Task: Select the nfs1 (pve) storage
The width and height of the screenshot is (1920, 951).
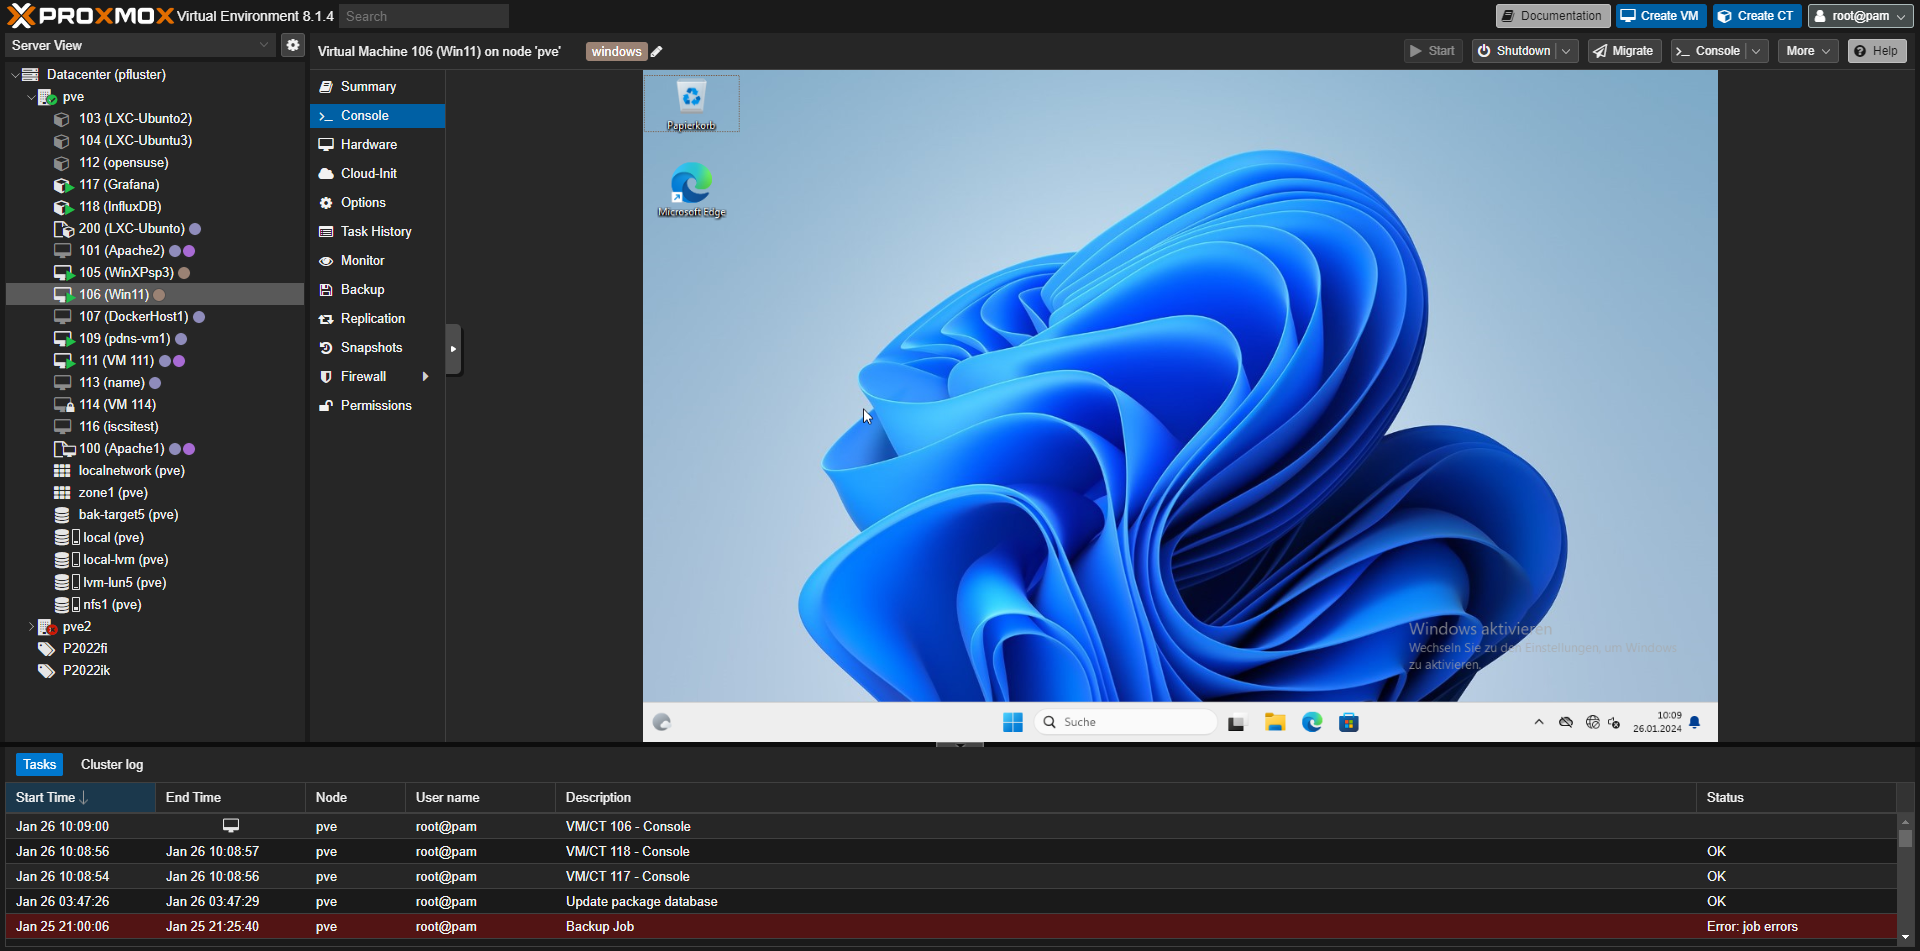Action: pos(112,604)
